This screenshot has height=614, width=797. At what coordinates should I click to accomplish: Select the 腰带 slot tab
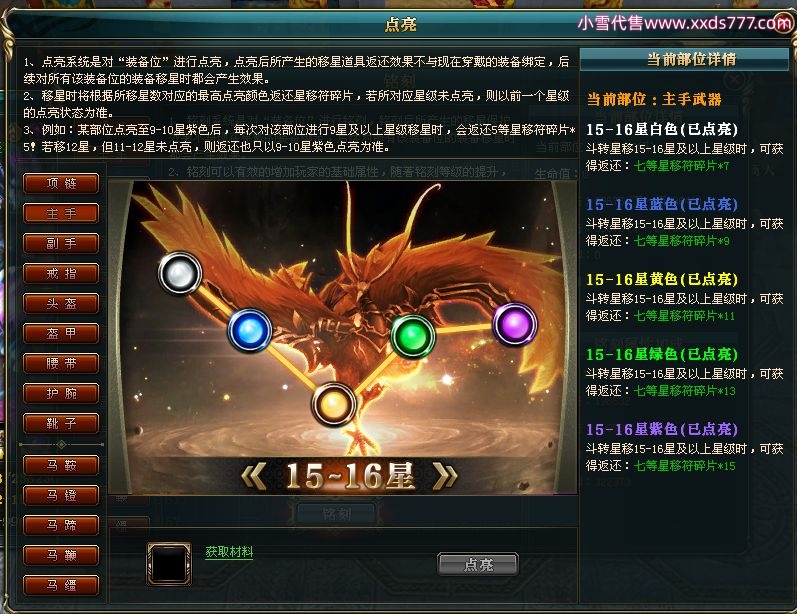click(x=61, y=363)
